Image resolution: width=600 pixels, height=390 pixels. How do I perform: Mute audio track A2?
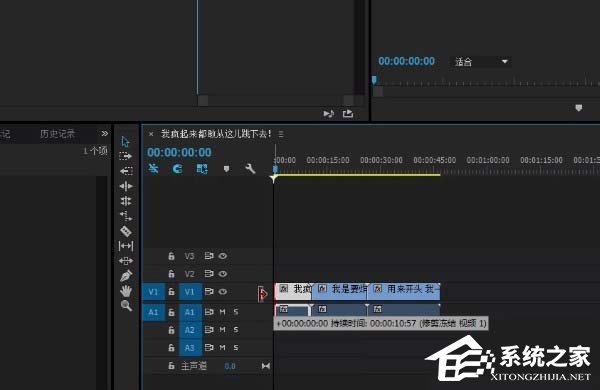point(223,330)
